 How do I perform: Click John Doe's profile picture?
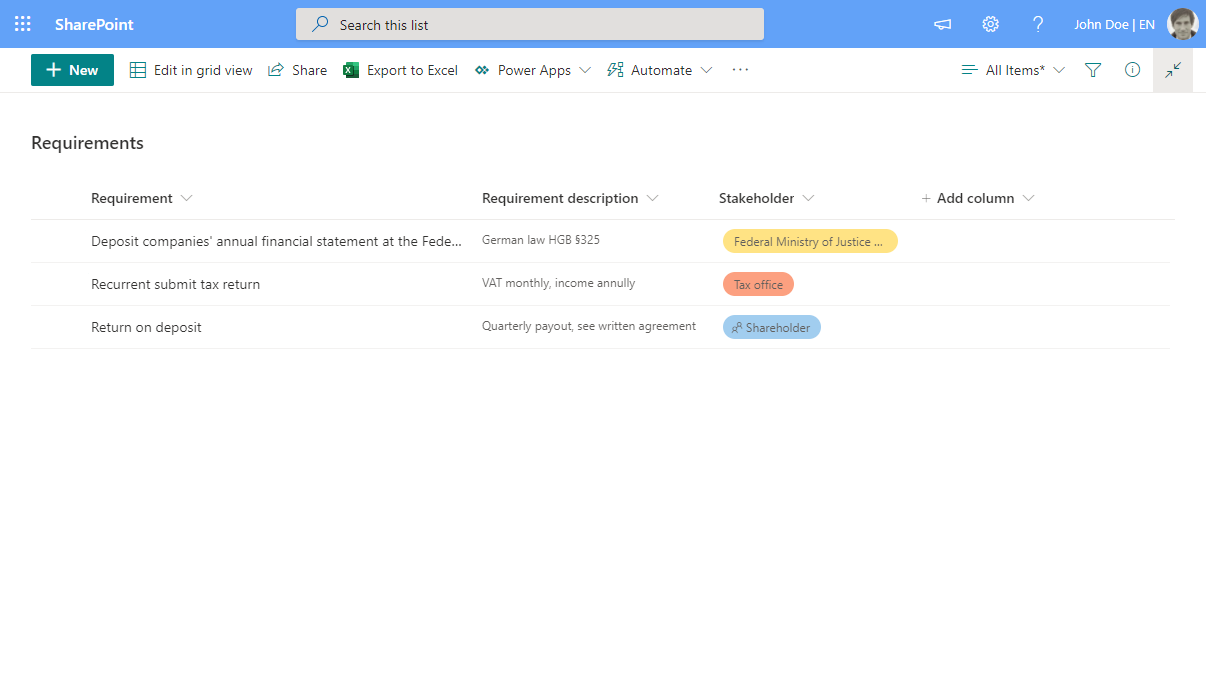pyautogui.click(x=1182, y=24)
